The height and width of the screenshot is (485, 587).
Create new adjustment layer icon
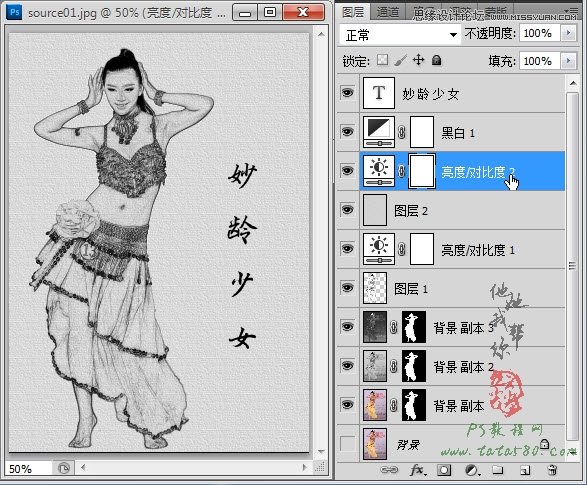coord(472,470)
